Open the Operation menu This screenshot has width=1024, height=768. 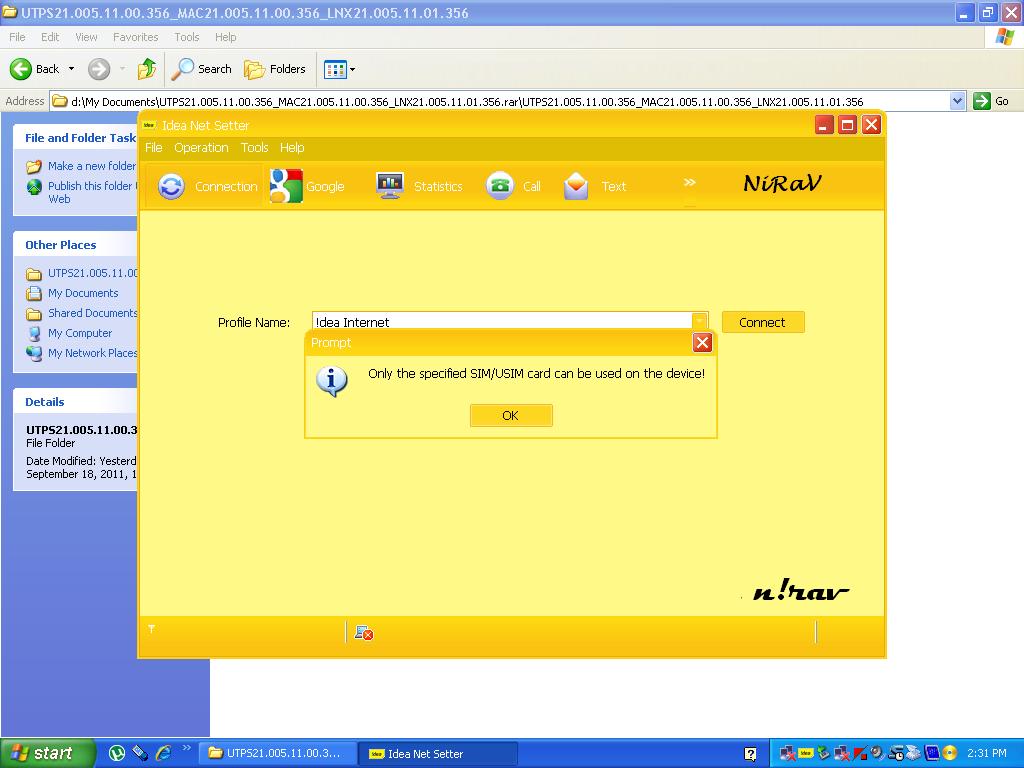click(201, 147)
